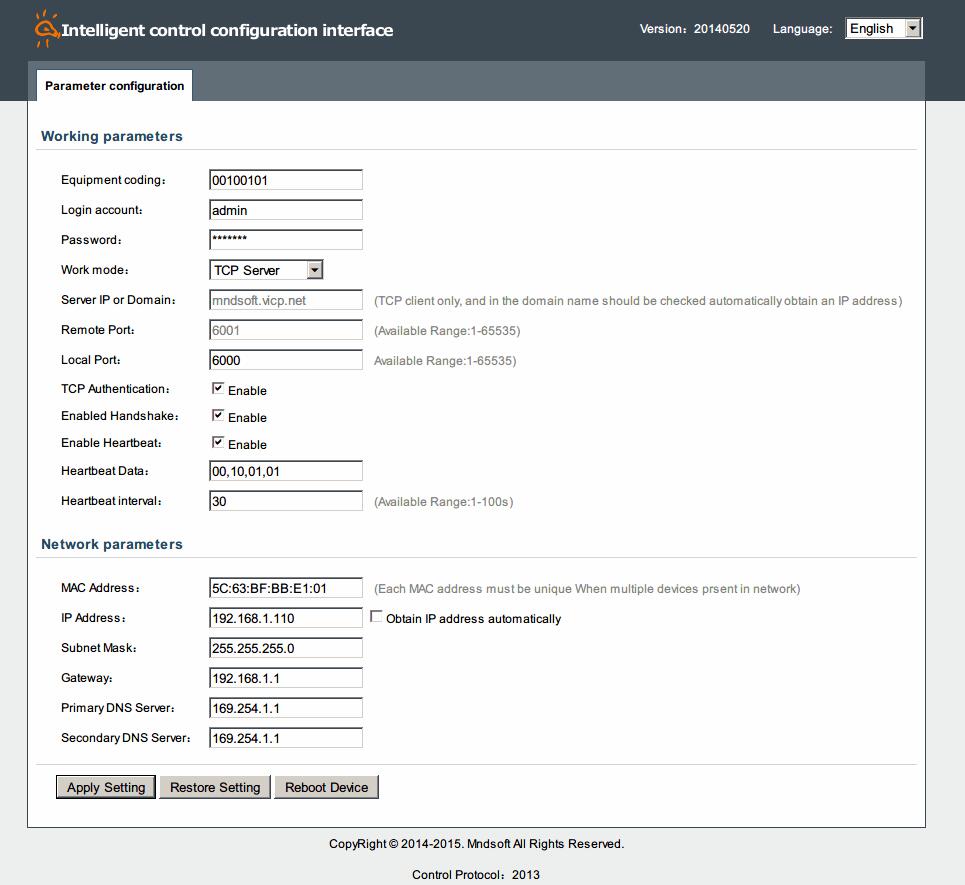Click the Restore Setting button
Image resolution: width=965 pixels, height=885 pixels.
tap(215, 788)
